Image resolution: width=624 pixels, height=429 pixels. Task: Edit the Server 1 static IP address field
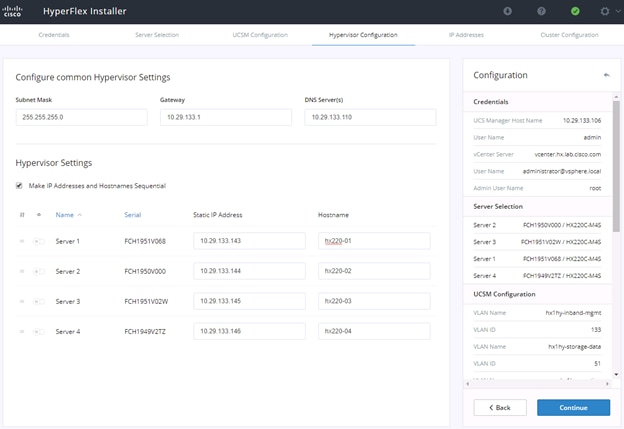tap(249, 241)
